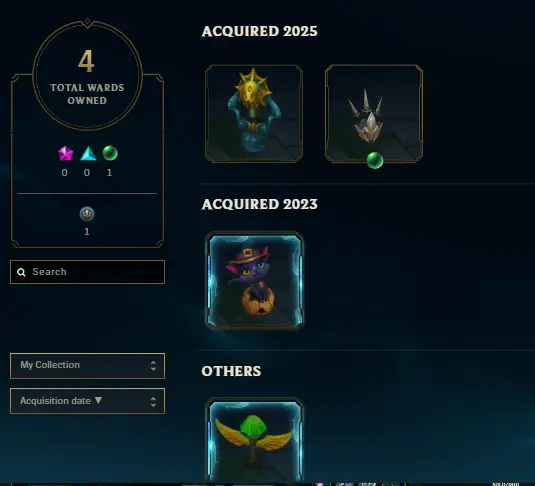Open the My Collection dropdown
The width and height of the screenshot is (535, 486).
pos(87,366)
